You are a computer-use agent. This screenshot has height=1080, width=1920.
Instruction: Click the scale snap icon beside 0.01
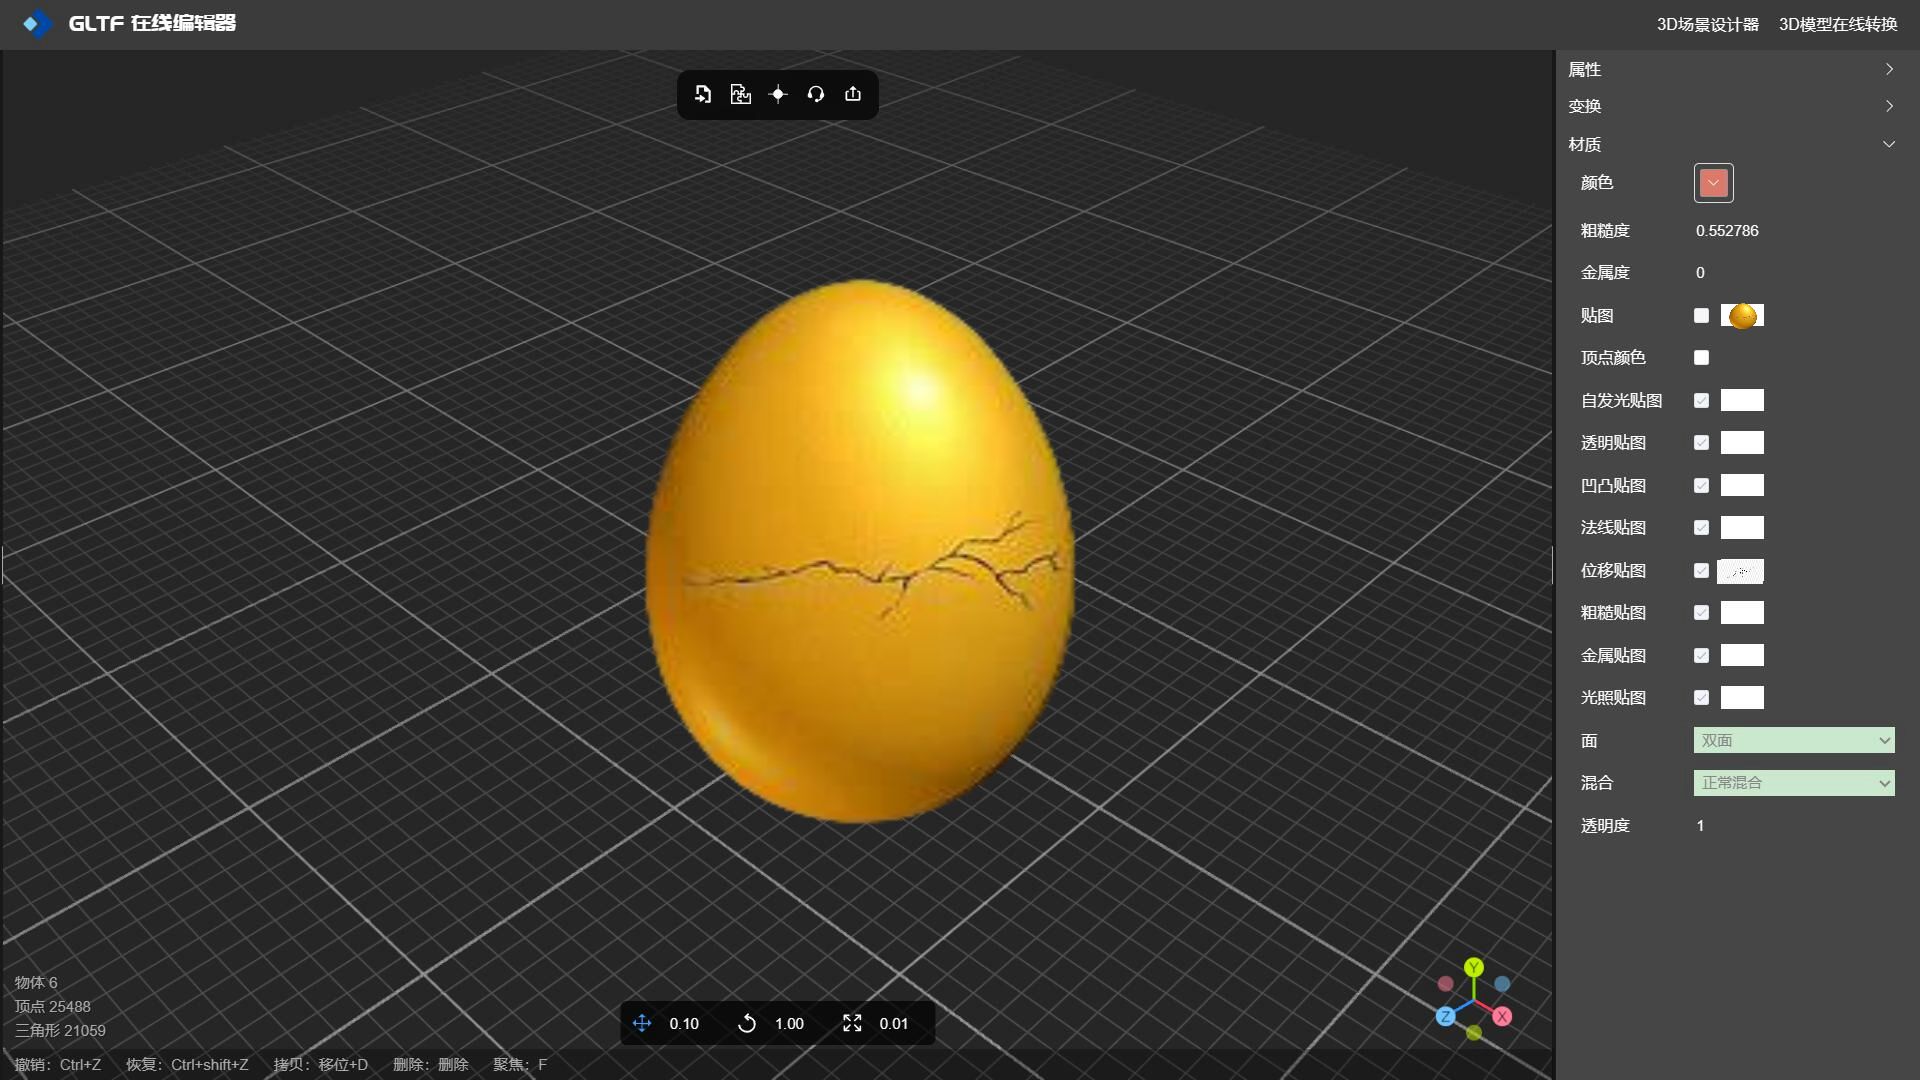pos(852,1023)
